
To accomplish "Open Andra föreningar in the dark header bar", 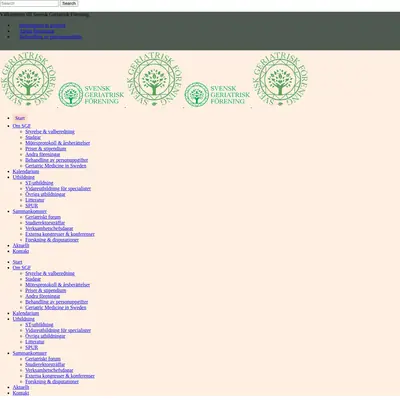I will click(x=37, y=31).
